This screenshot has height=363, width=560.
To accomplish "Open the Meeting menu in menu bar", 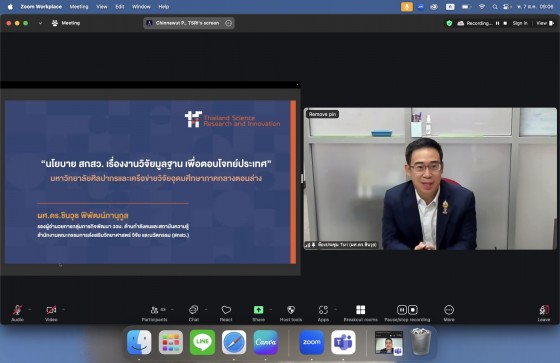I will 79,6.
